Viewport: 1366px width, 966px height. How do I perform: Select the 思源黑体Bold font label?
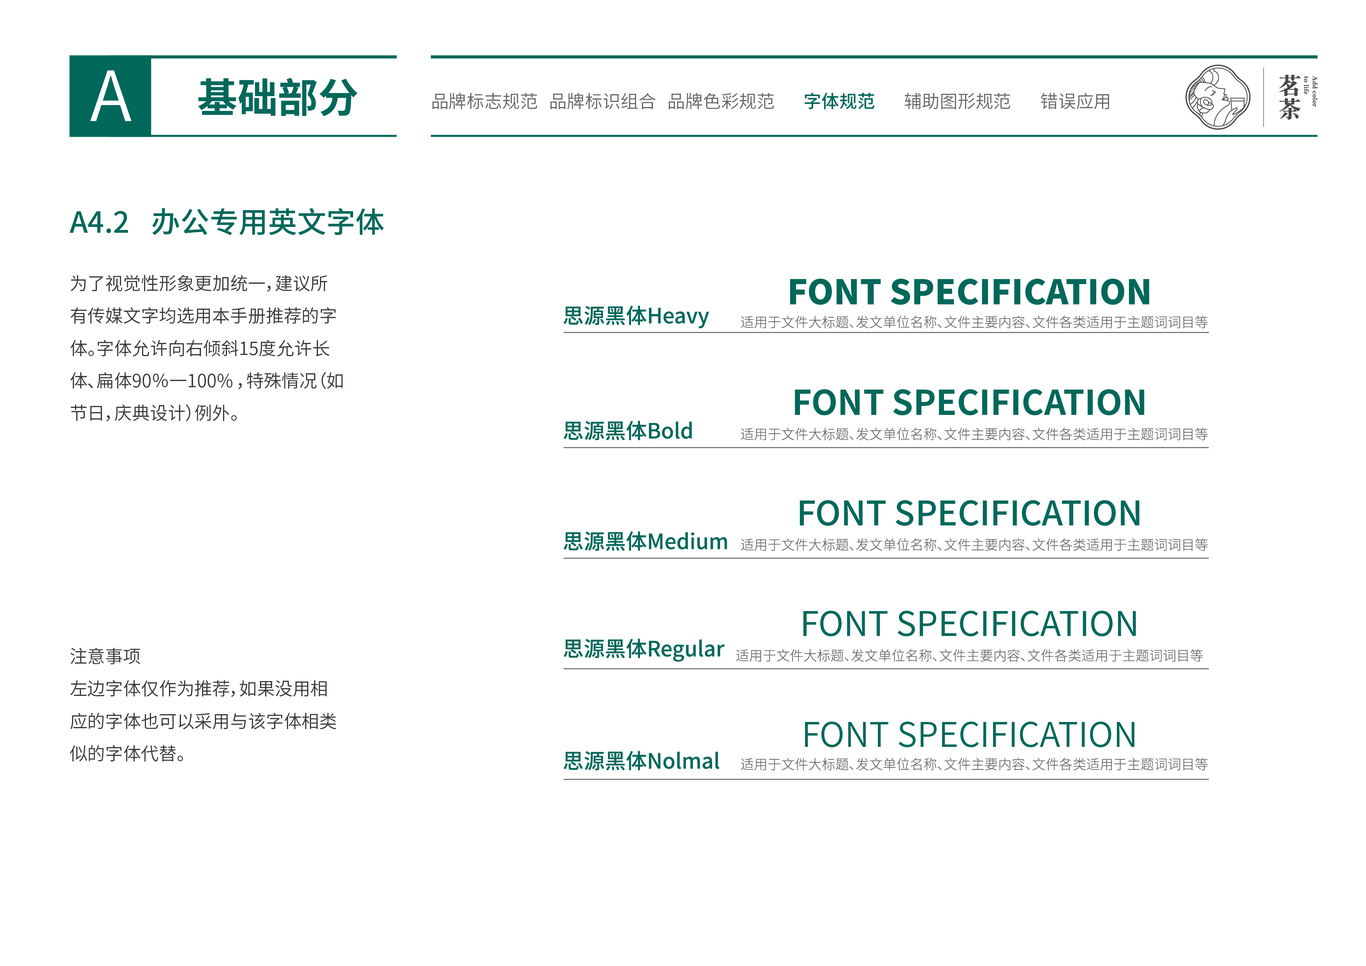coord(628,431)
